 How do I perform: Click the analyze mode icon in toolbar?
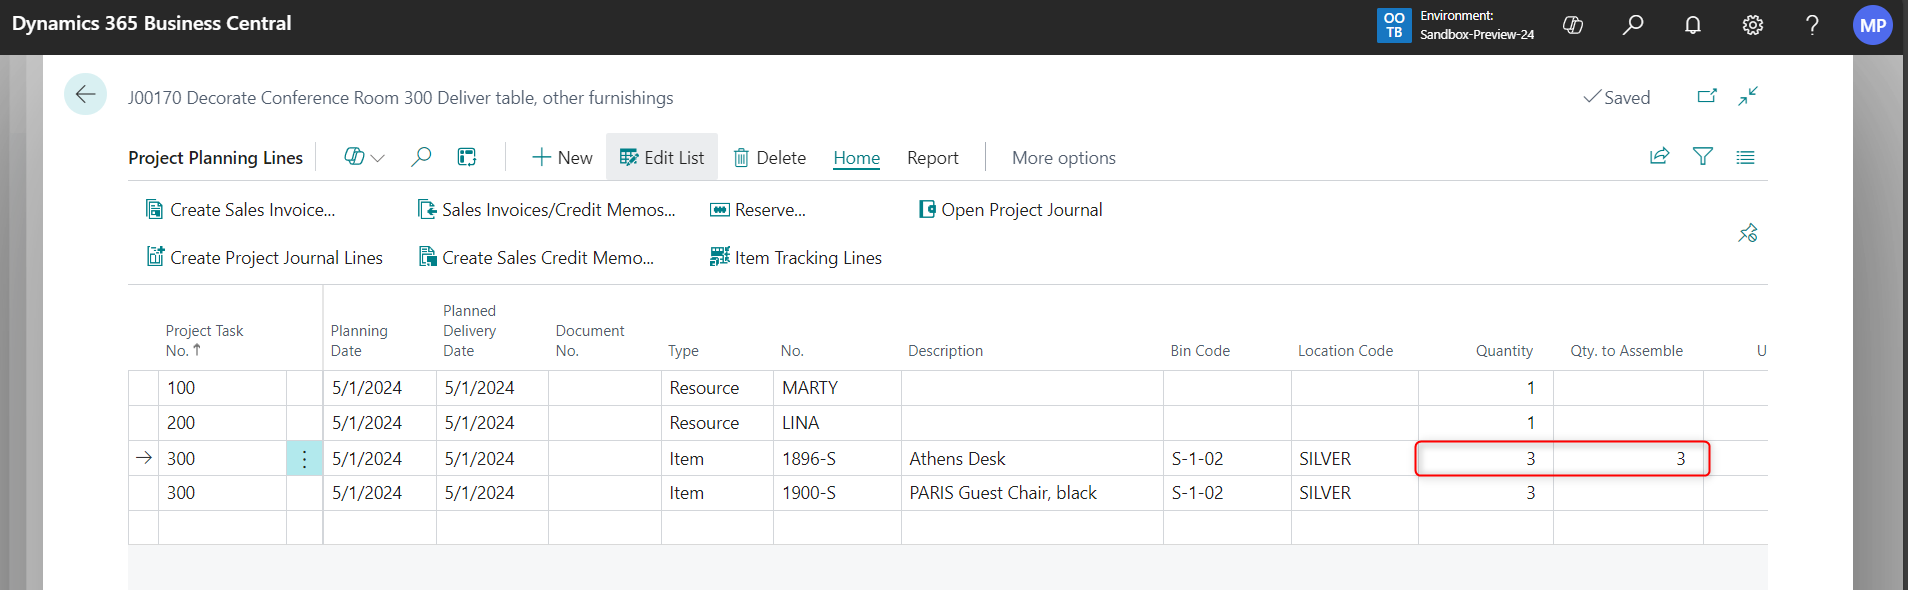(x=467, y=157)
